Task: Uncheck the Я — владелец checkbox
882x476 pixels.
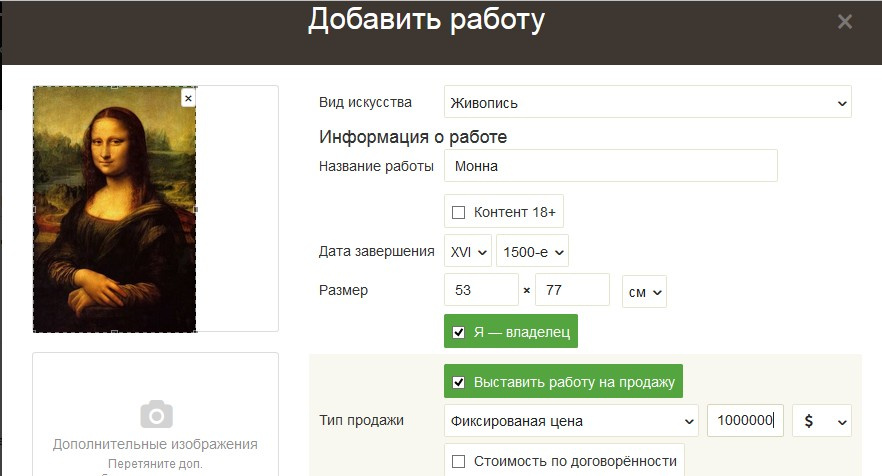Action: coord(459,332)
